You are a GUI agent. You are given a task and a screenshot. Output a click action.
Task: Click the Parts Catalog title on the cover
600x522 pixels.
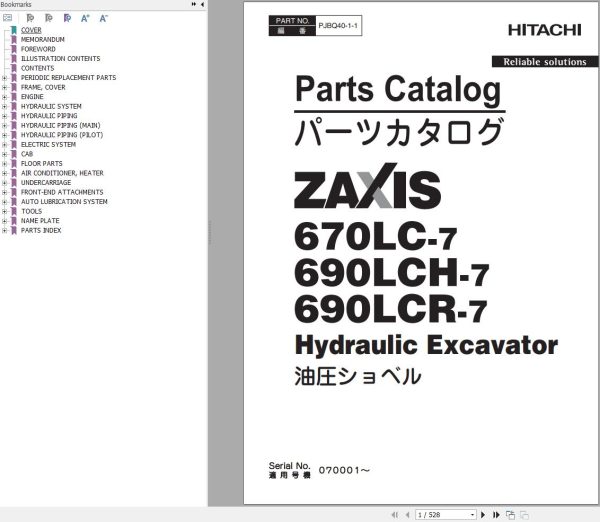point(398,89)
